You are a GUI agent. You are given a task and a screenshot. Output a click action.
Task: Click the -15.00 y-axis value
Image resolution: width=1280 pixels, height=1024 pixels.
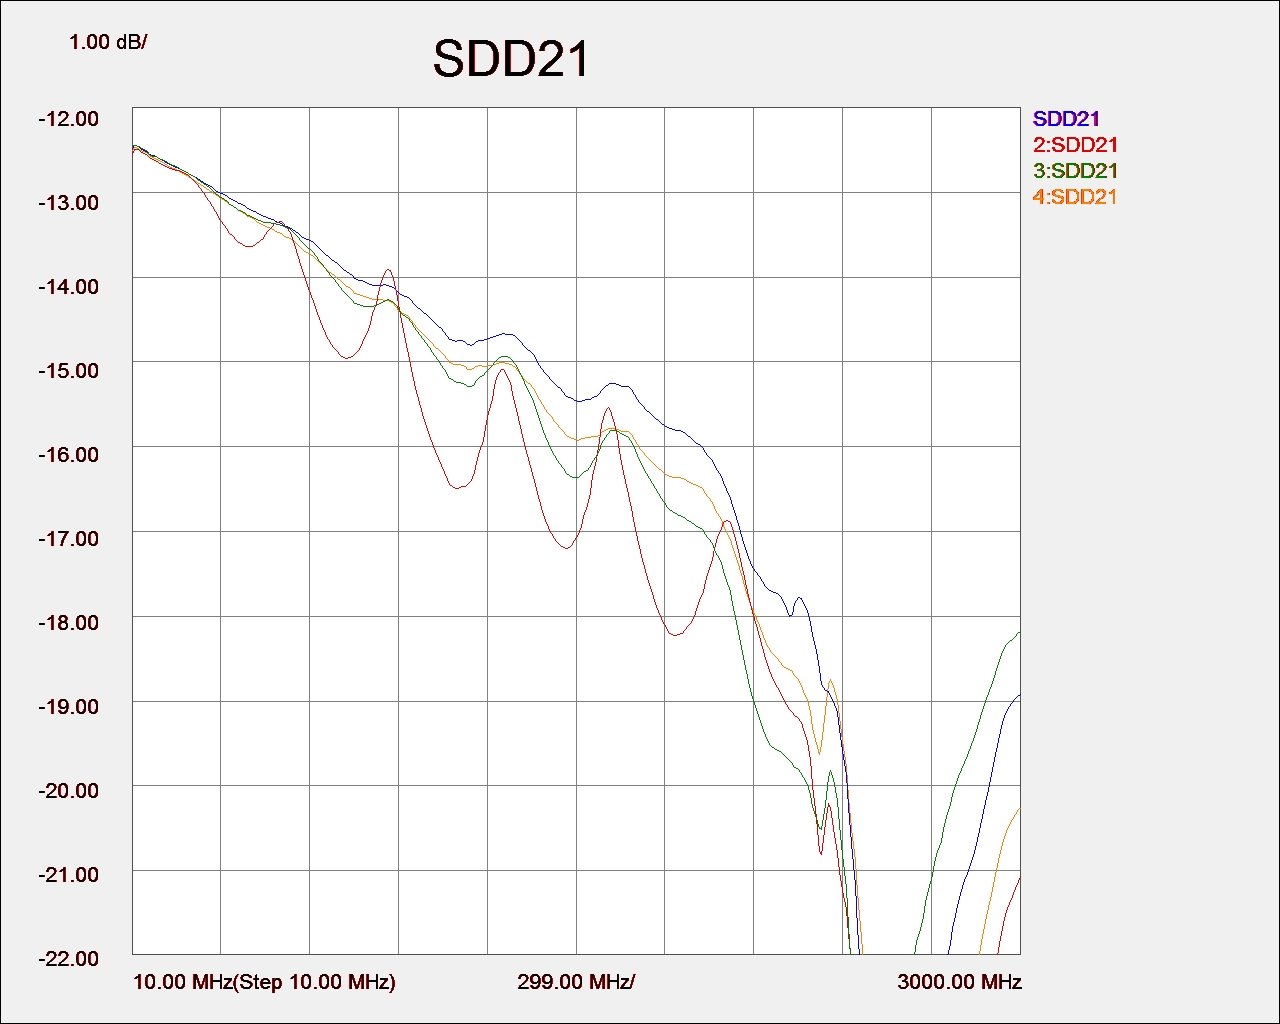pos(68,371)
